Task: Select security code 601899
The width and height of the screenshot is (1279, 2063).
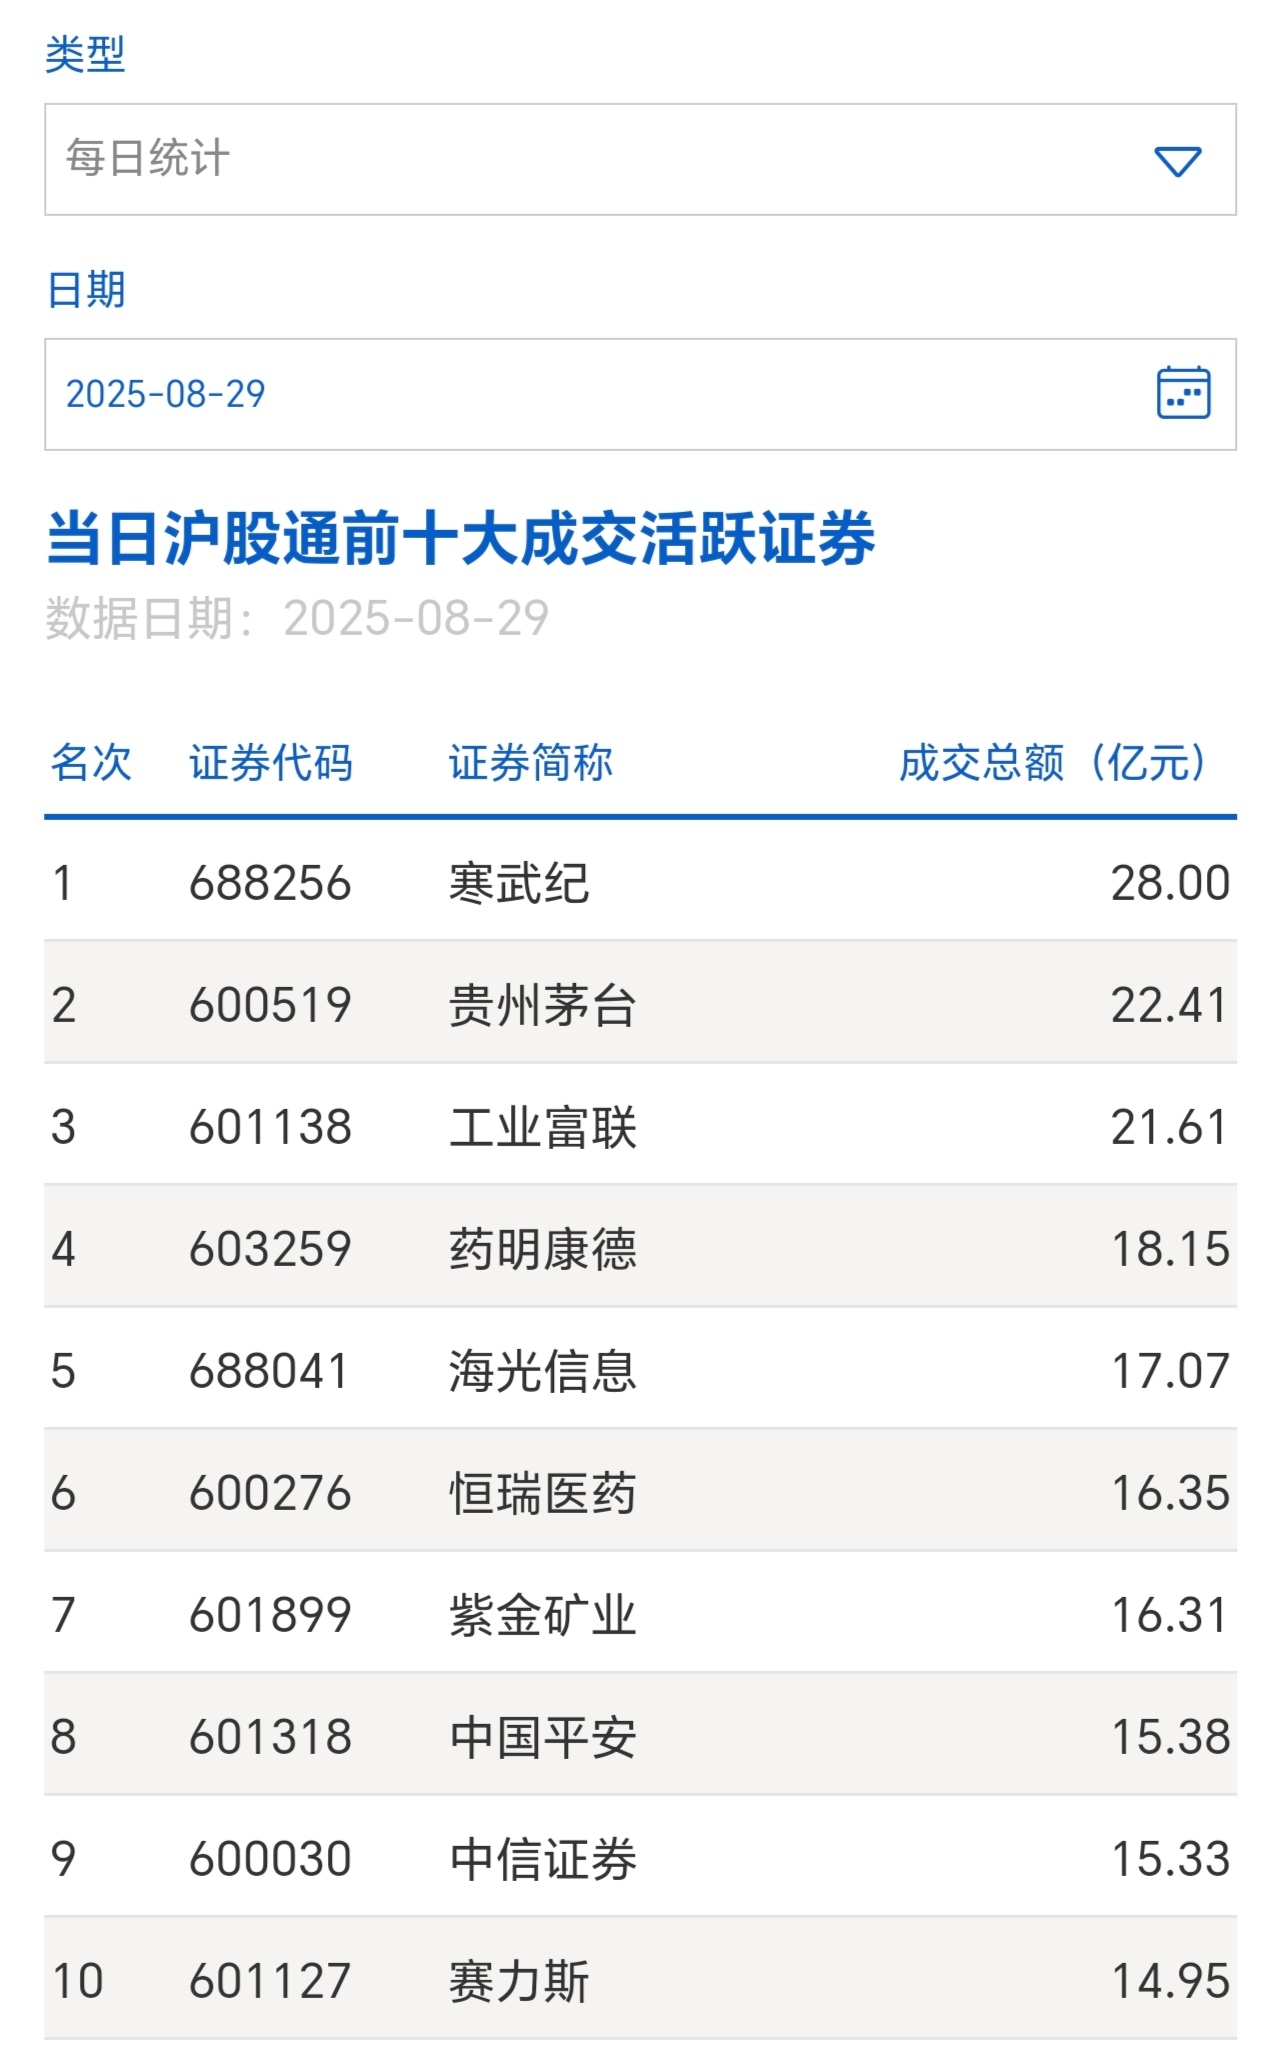Action: click(270, 1616)
